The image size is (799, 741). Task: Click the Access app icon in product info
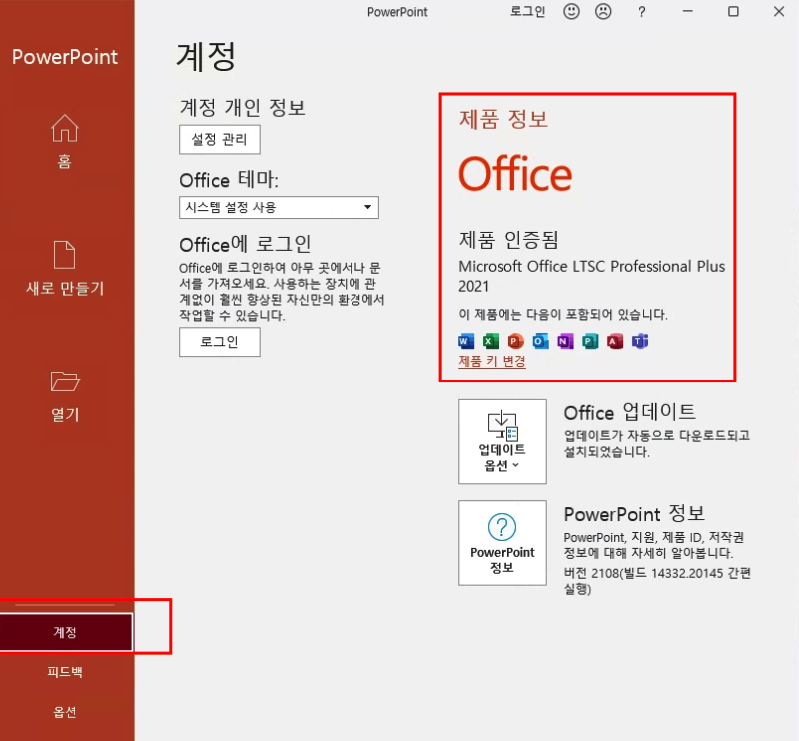(x=615, y=341)
